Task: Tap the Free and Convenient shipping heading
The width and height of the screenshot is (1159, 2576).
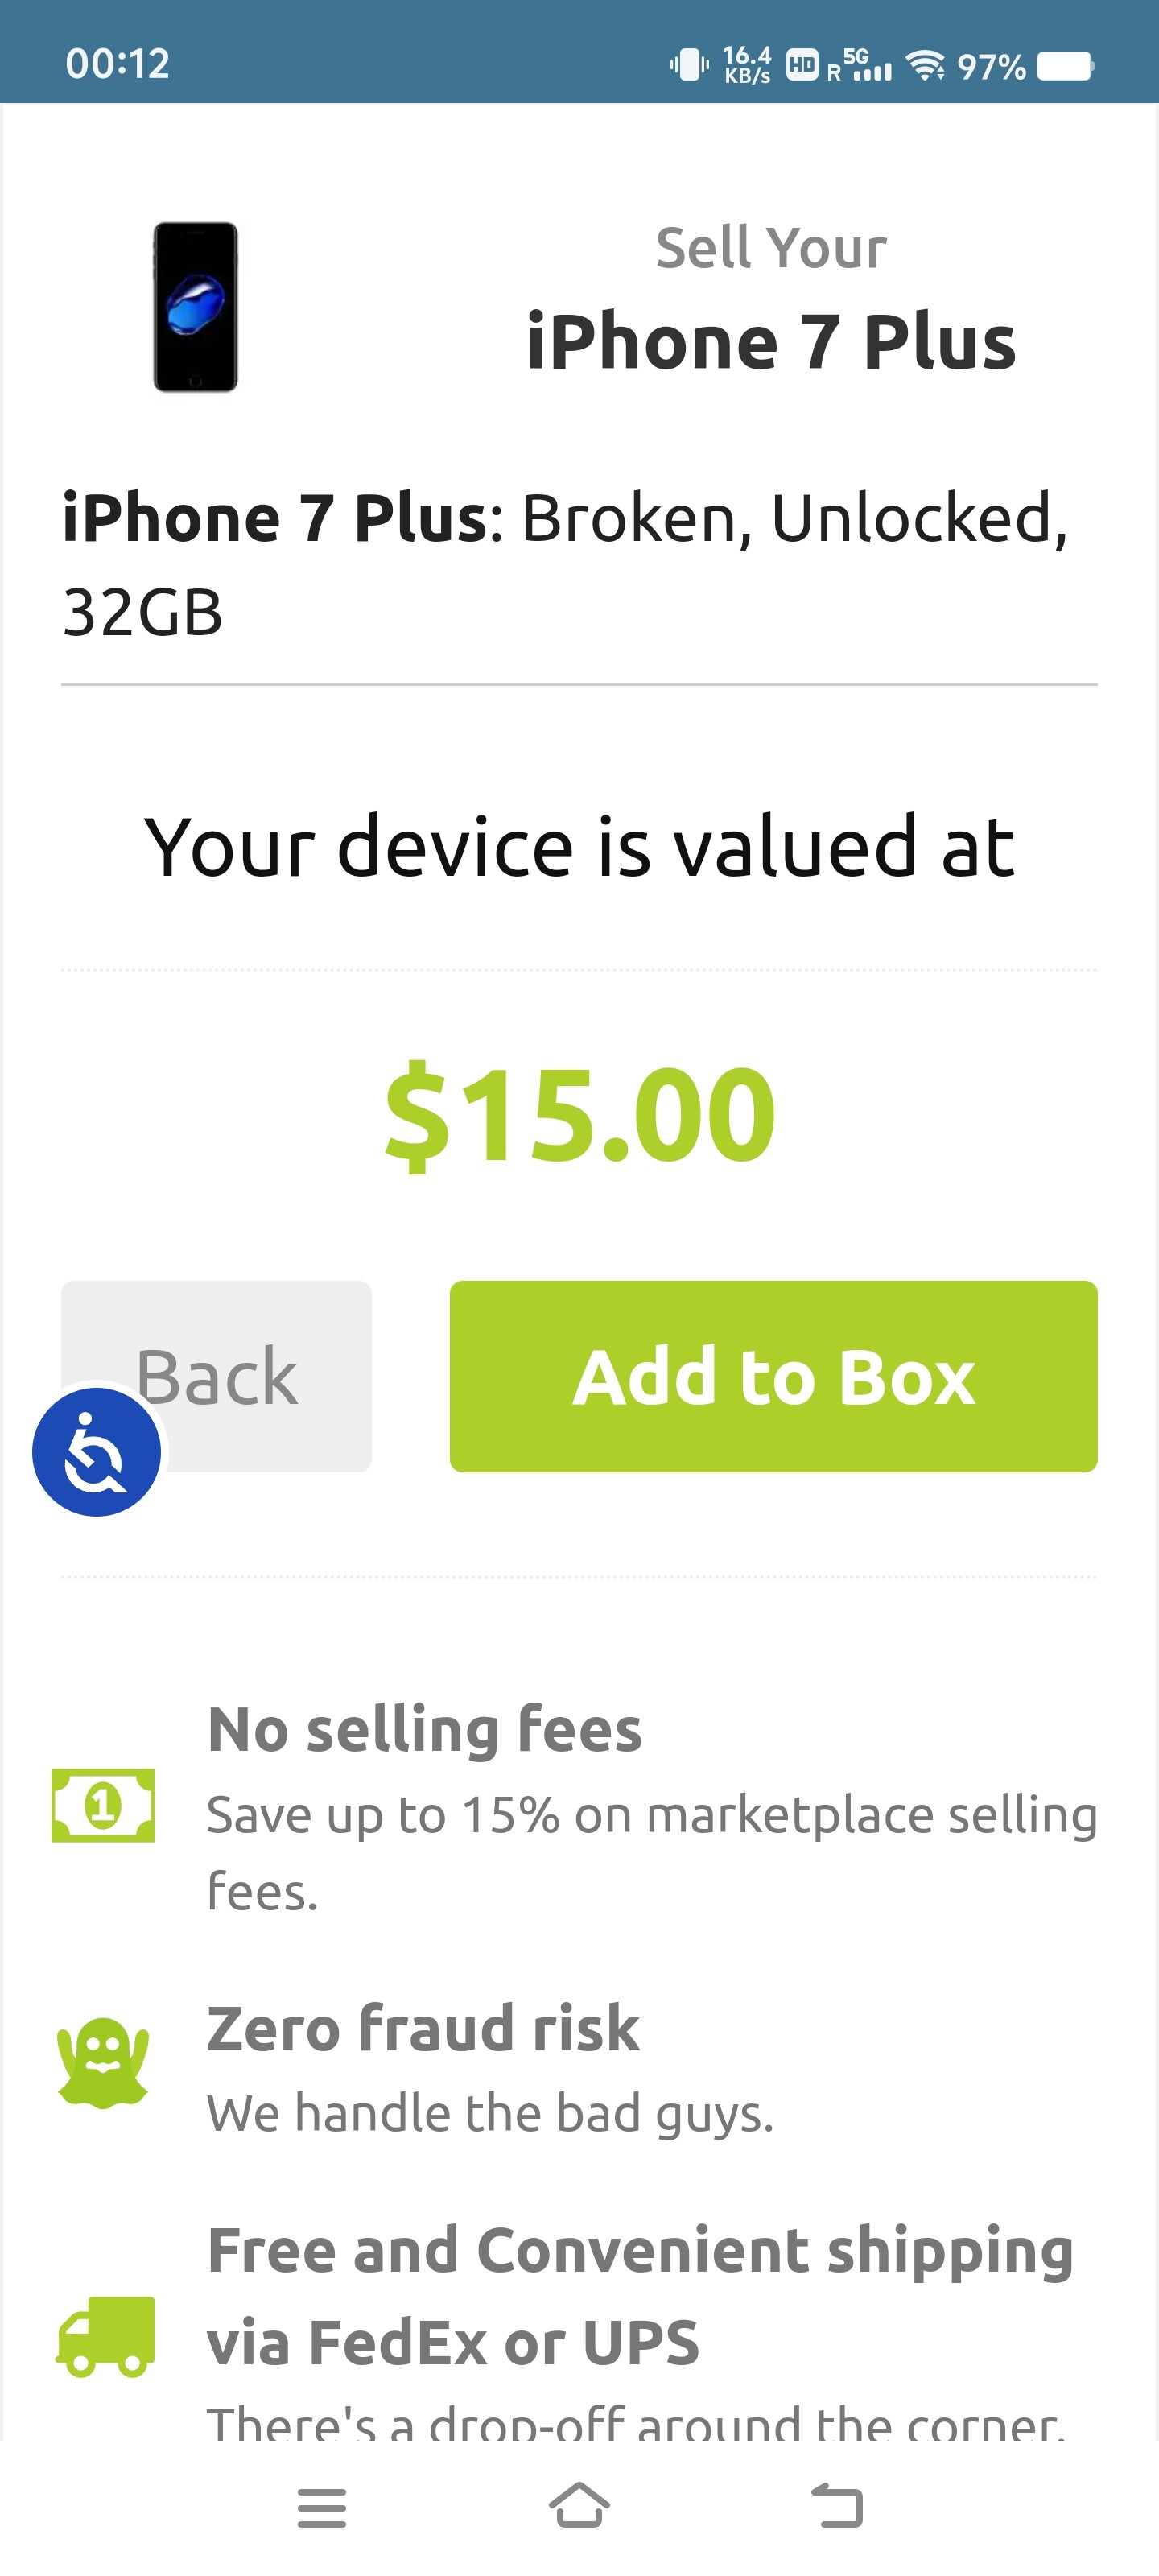Action: tap(640, 2296)
